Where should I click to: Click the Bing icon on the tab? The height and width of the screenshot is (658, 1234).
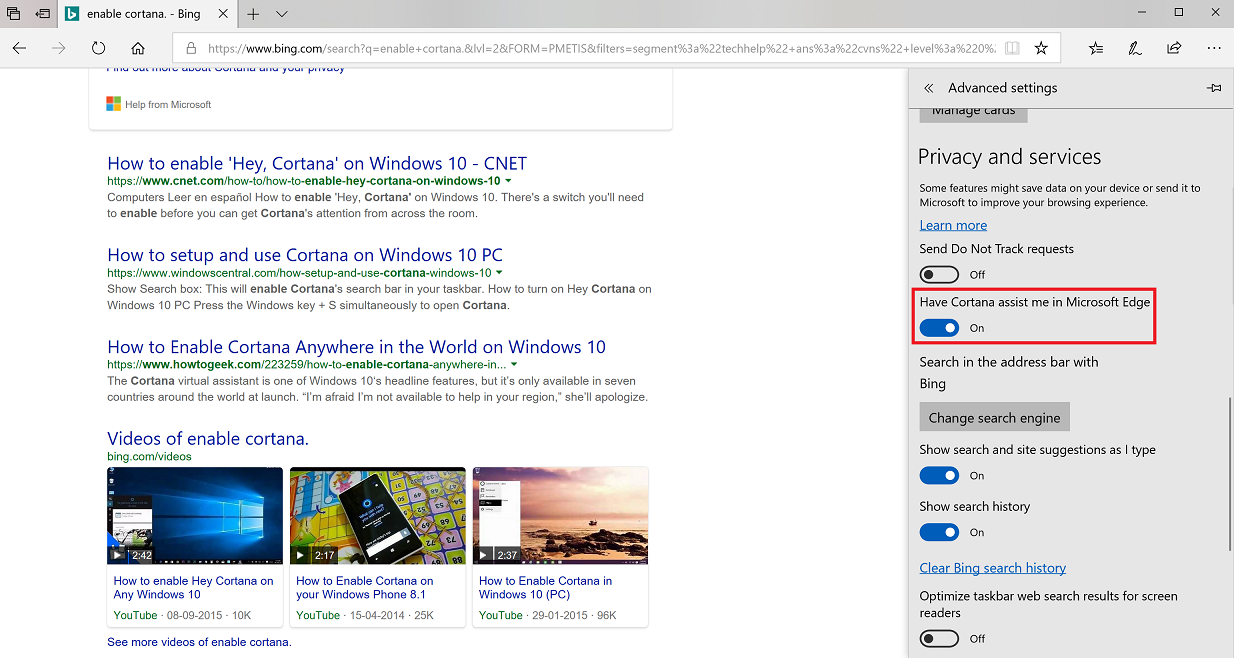click(72, 14)
